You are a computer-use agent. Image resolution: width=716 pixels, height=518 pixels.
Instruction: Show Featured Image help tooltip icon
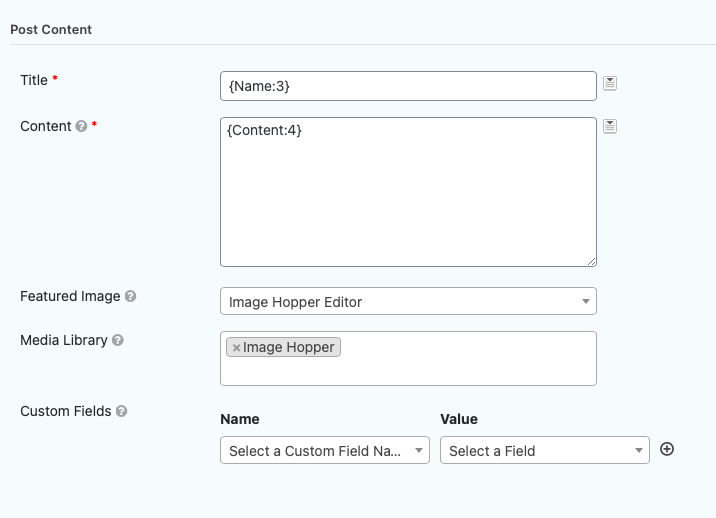(131, 297)
